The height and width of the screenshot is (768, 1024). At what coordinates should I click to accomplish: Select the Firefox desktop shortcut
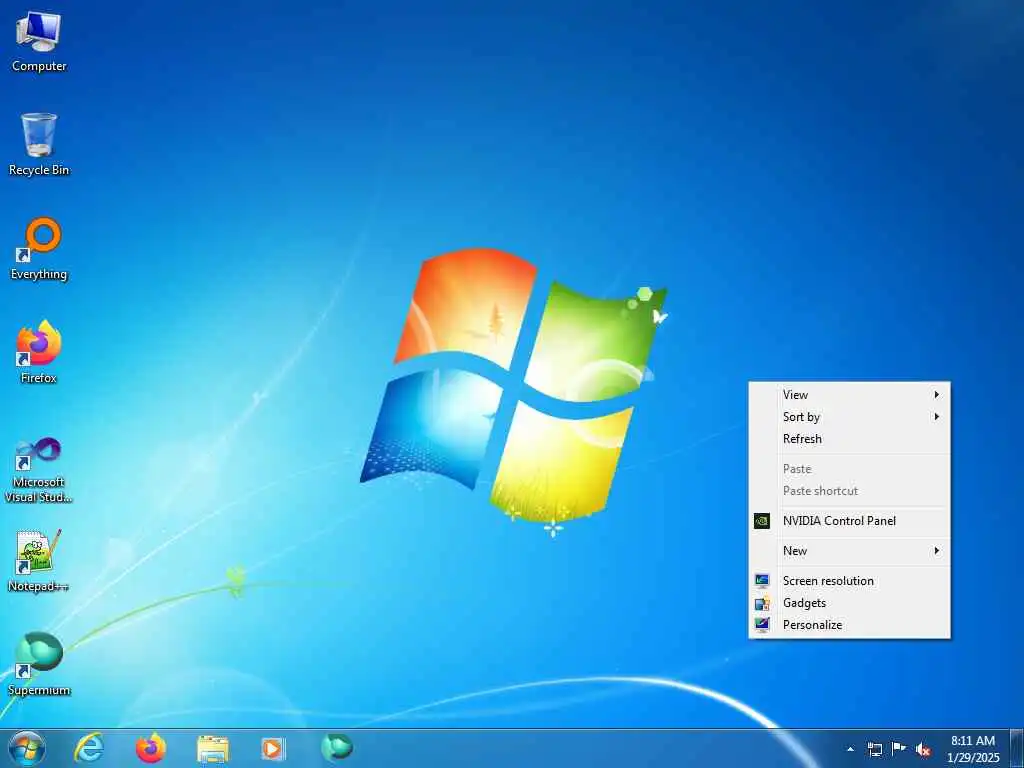[x=39, y=353]
